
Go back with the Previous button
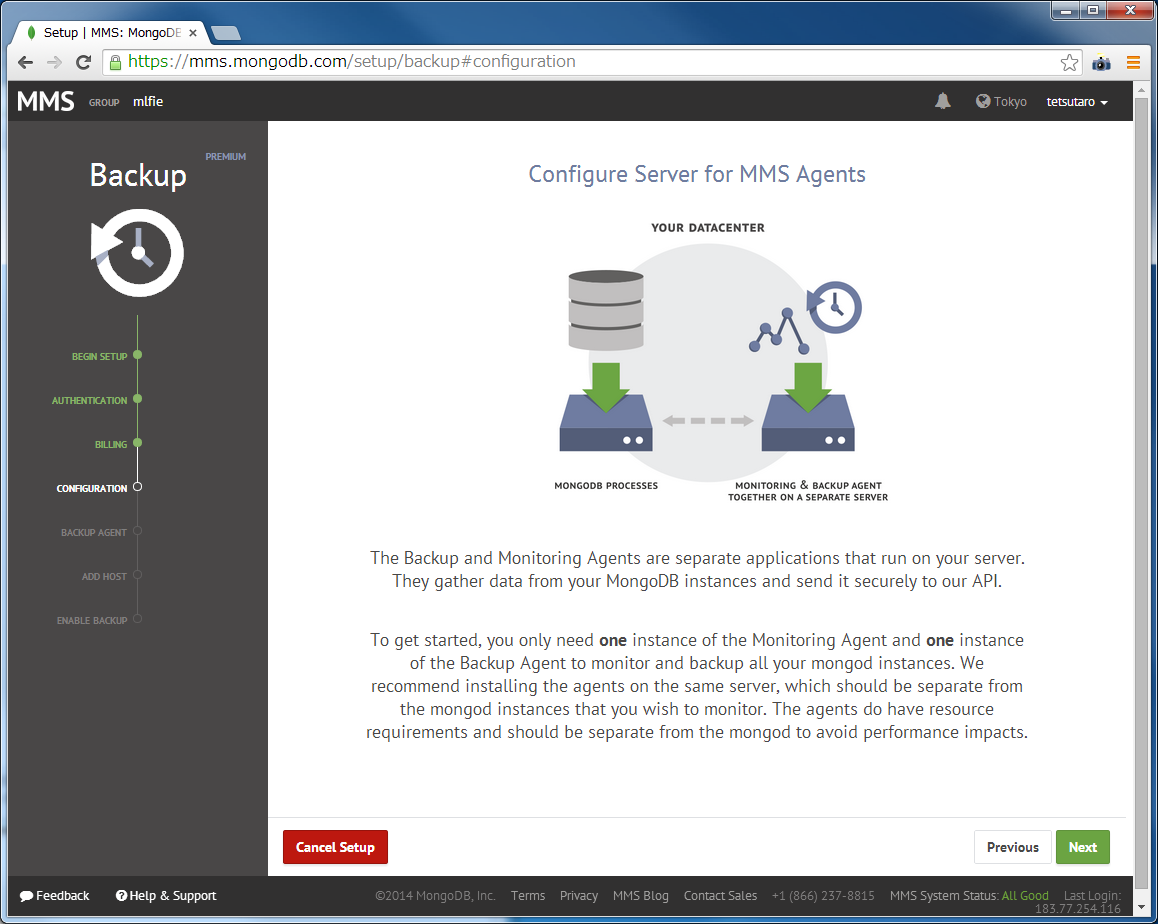click(1013, 847)
